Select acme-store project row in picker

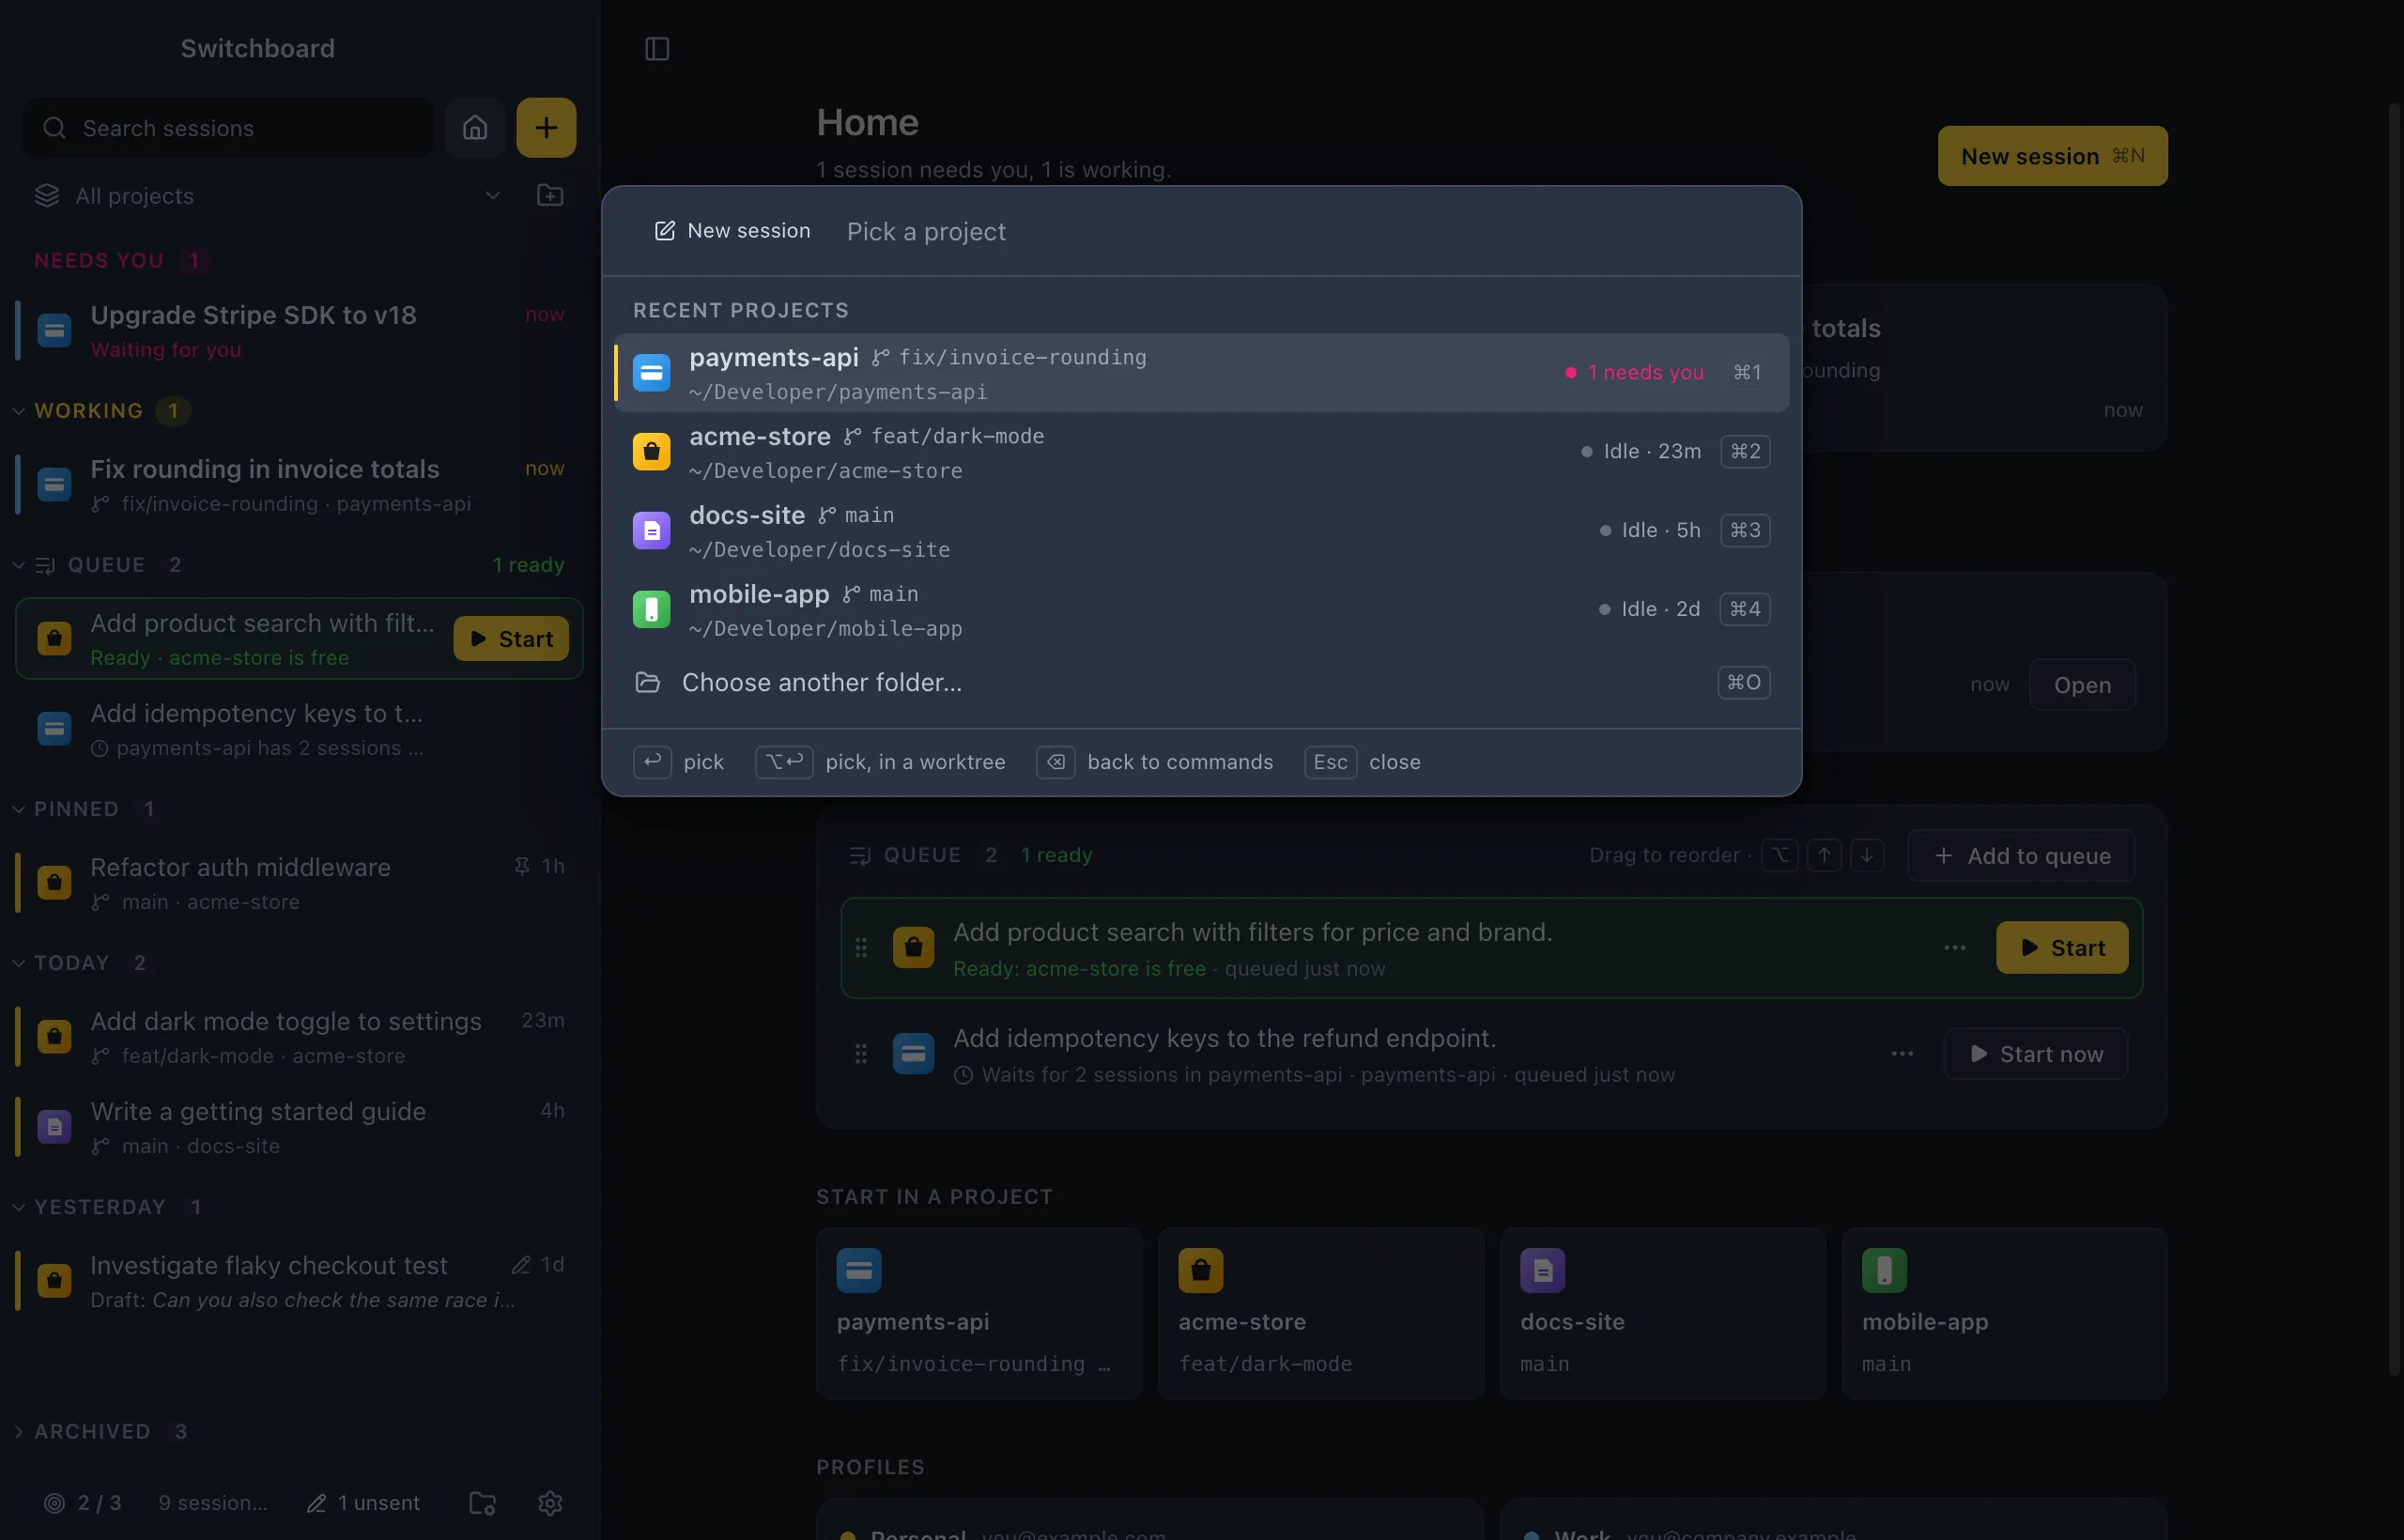pos(1201,451)
